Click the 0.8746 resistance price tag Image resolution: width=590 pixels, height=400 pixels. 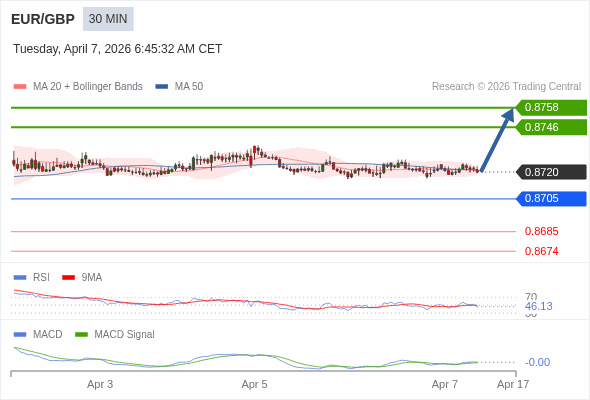(551, 127)
